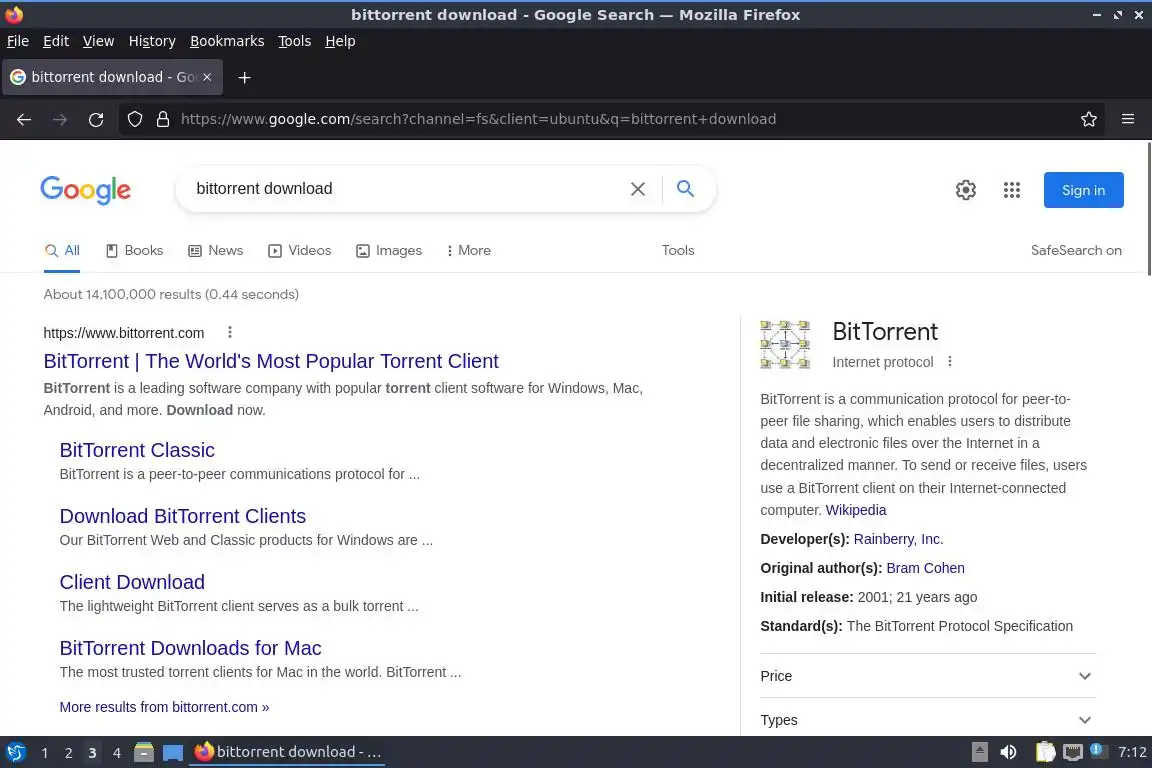This screenshot has width=1152, height=768.
Task: Open BitTorrent Downloads for Mac link
Action: pos(190,648)
